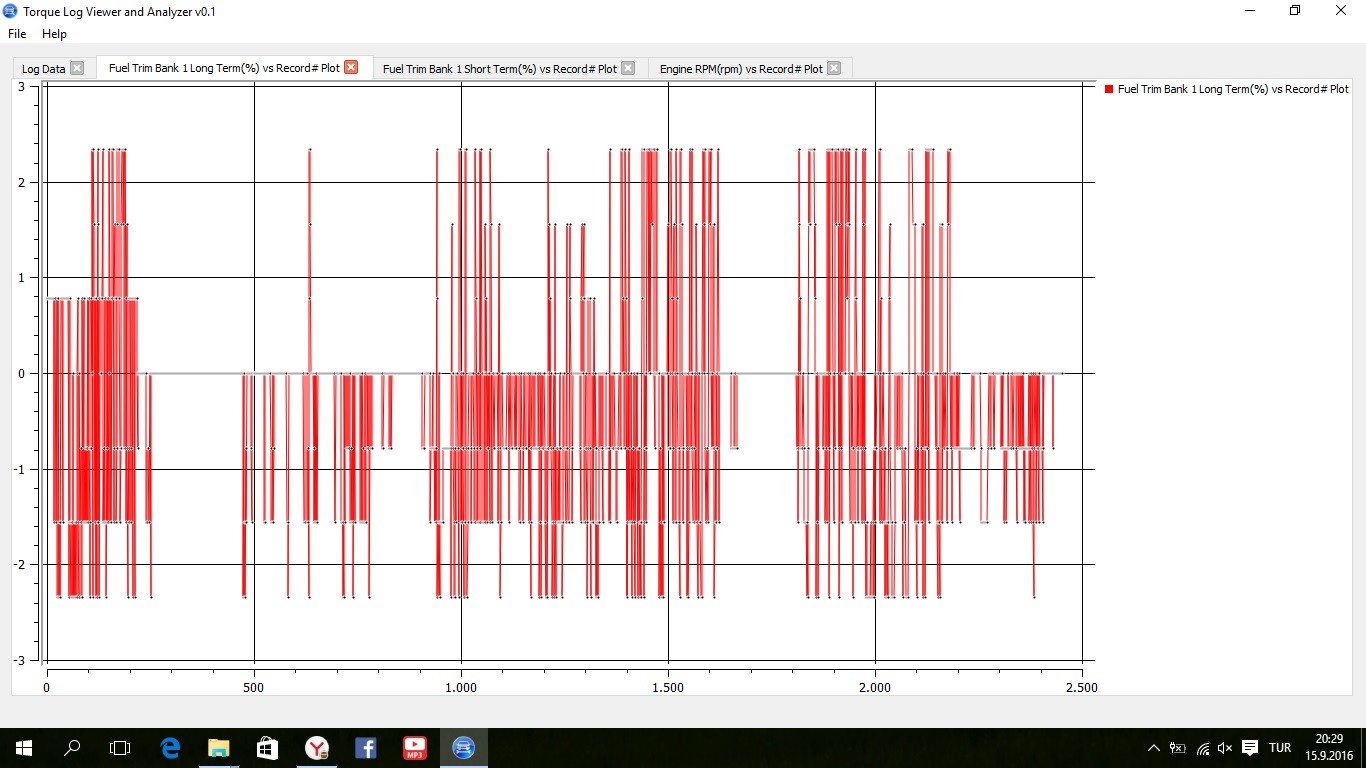Switch to the Log Data tab
This screenshot has width=1366, height=768.
click(43, 69)
